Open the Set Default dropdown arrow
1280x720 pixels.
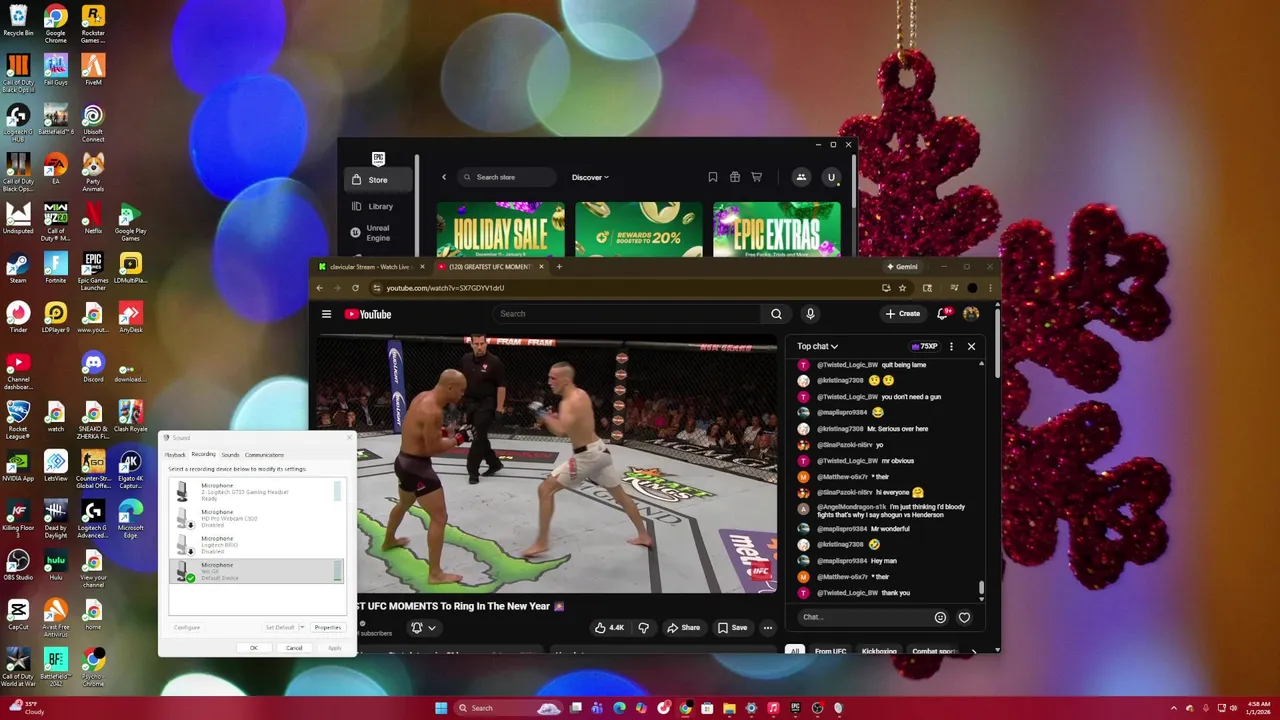(302, 627)
